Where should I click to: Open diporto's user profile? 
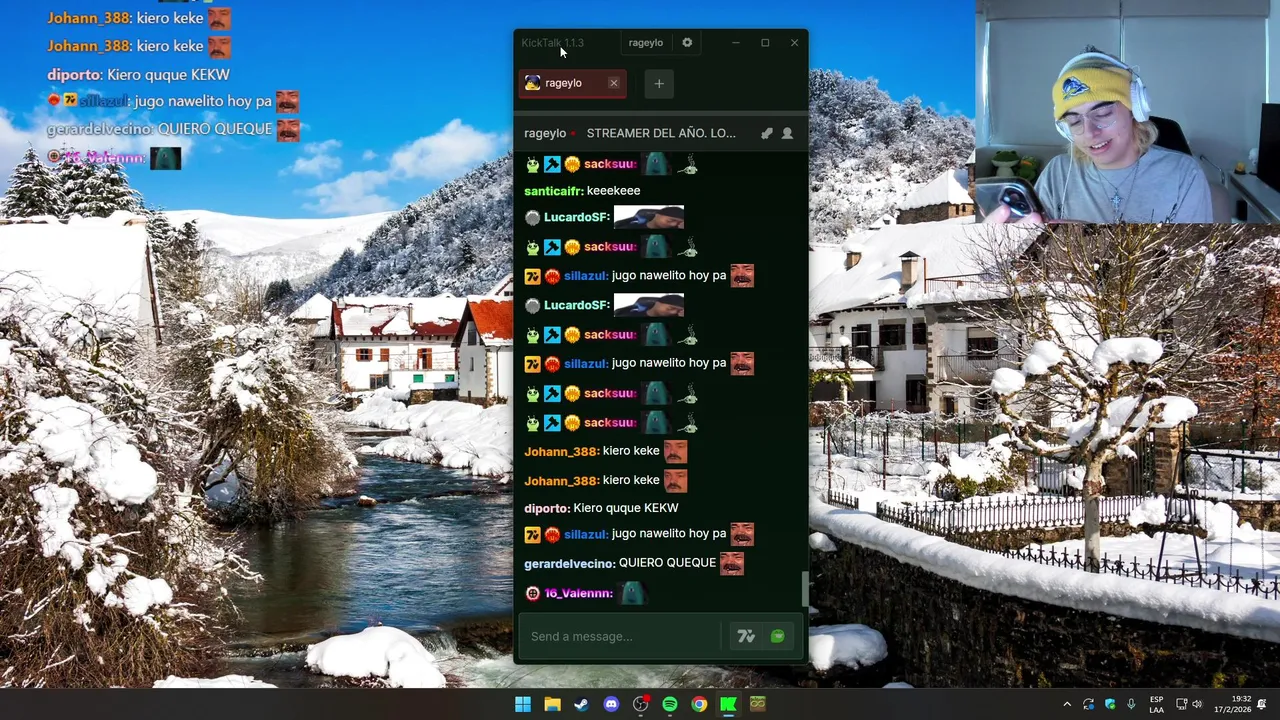click(x=547, y=509)
